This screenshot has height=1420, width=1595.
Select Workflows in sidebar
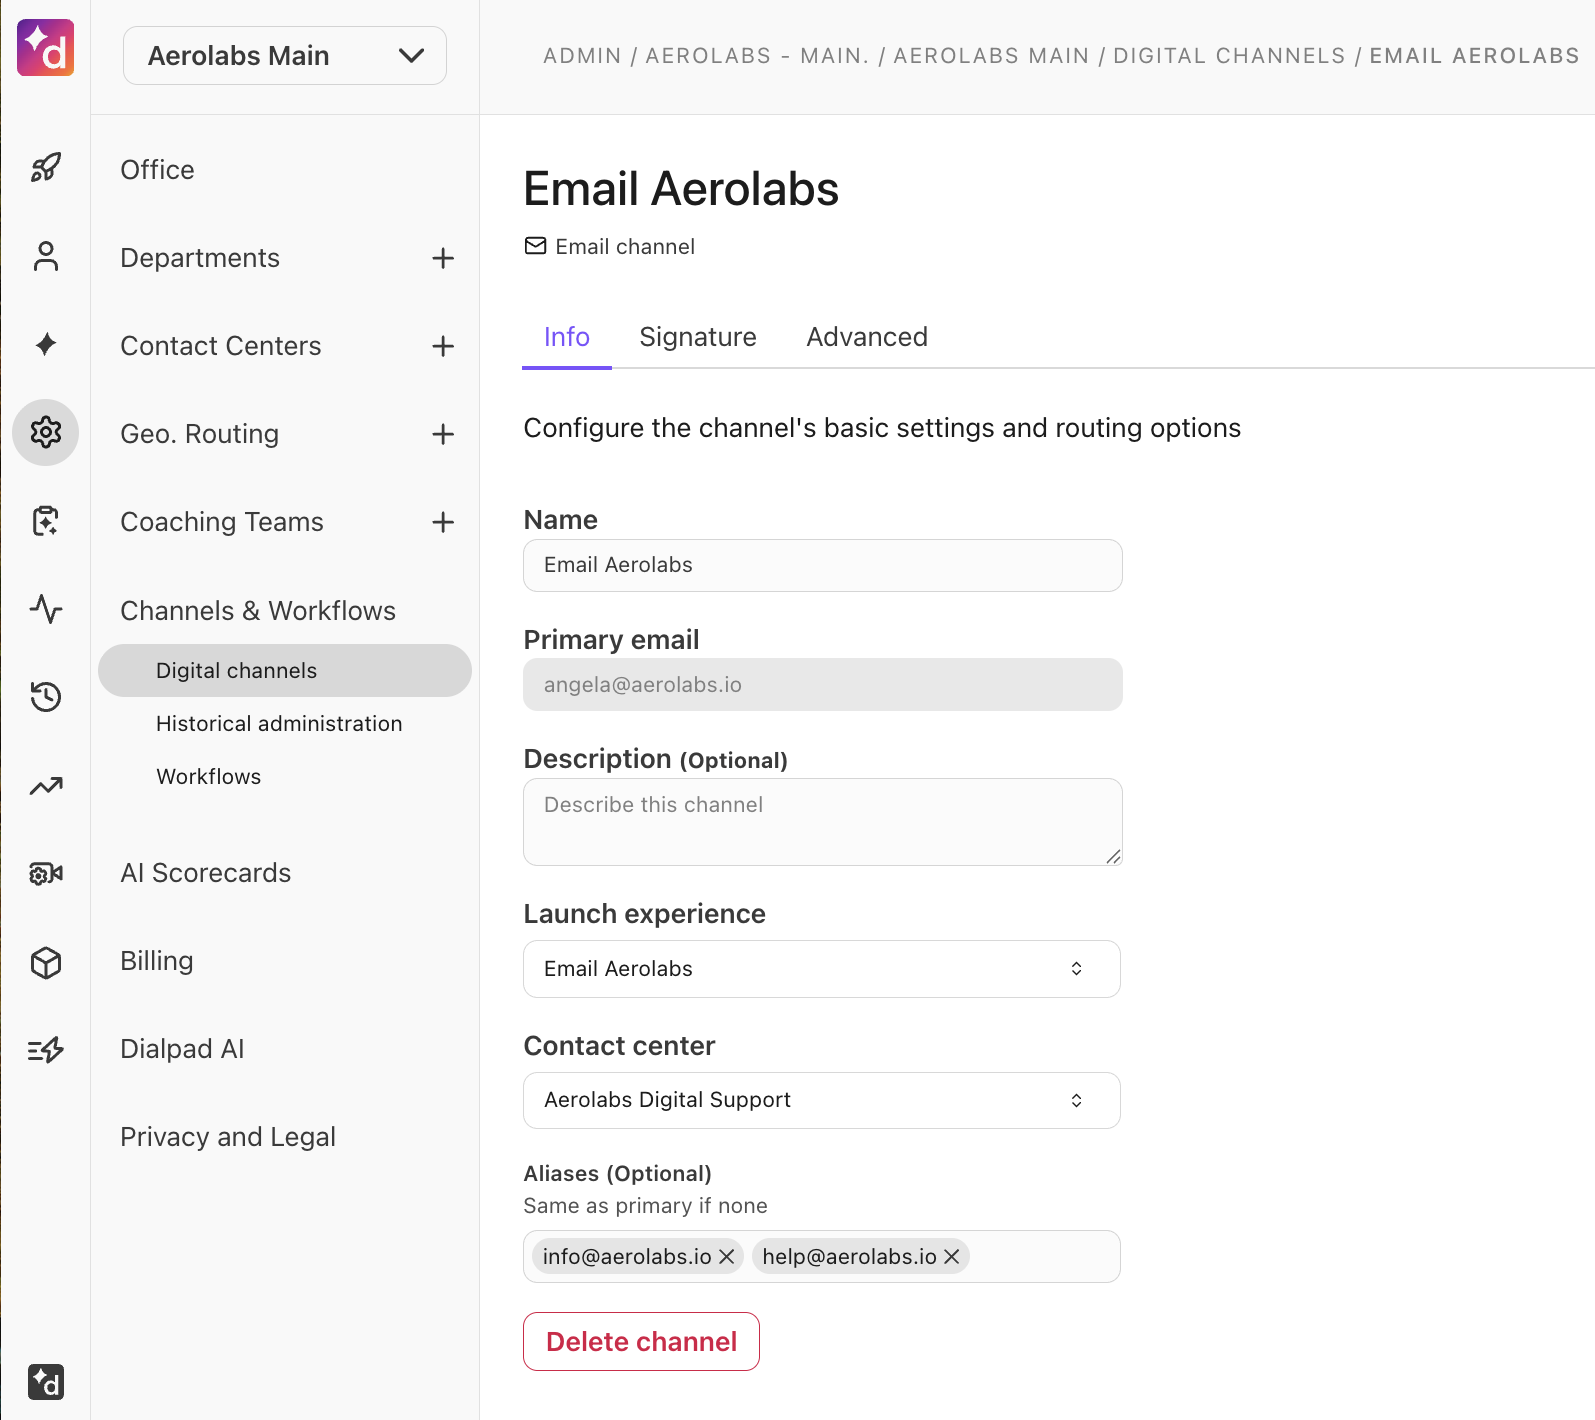(209, 777)
